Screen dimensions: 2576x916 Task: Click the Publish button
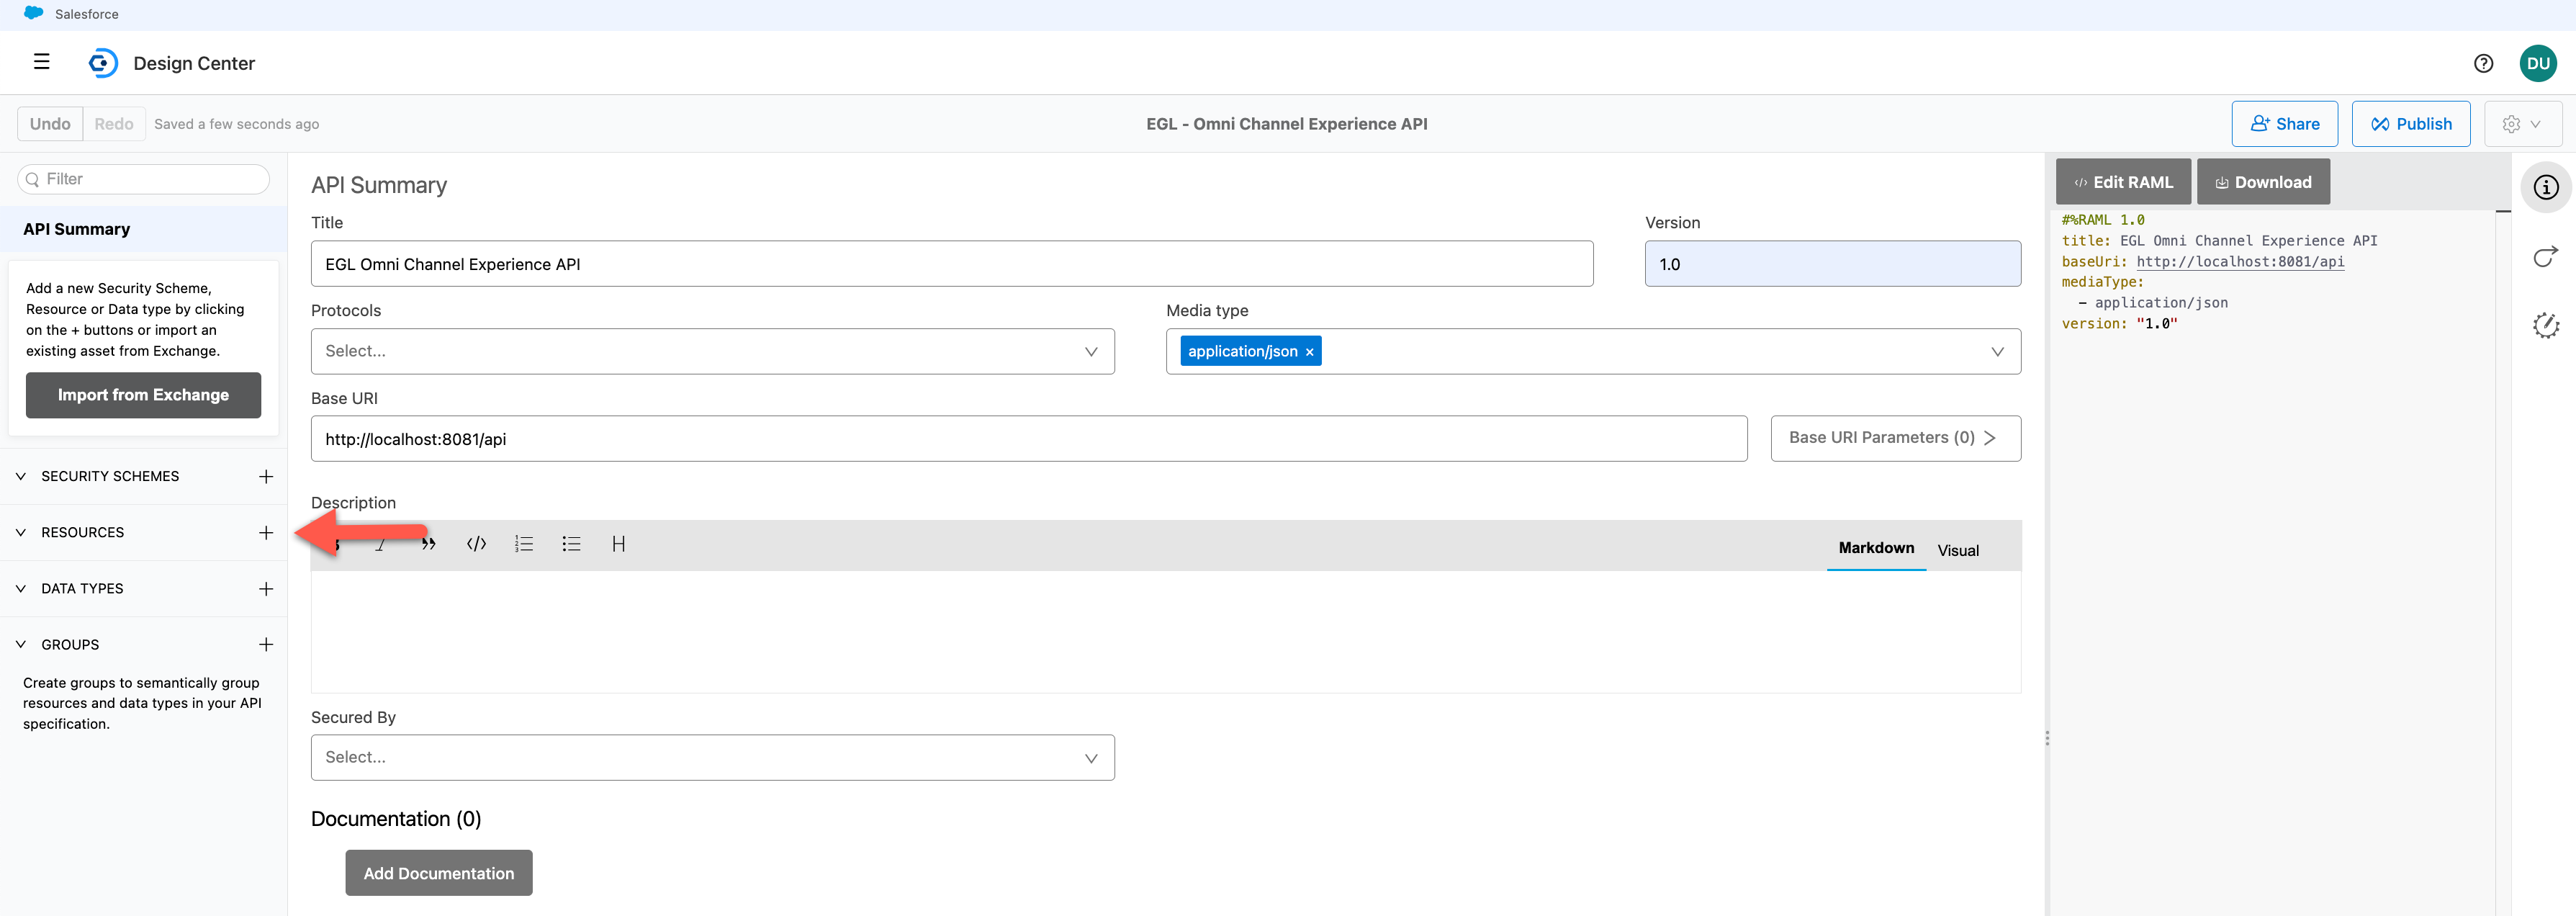click(2410, 124)
